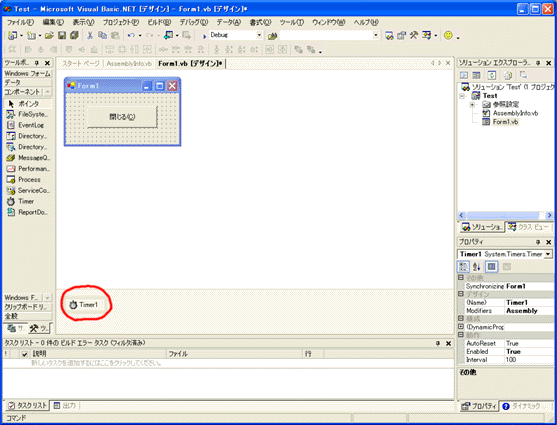557x425 pixels.
Task: Select EventLog component in toolbox
Action: (x=28, y=125)
